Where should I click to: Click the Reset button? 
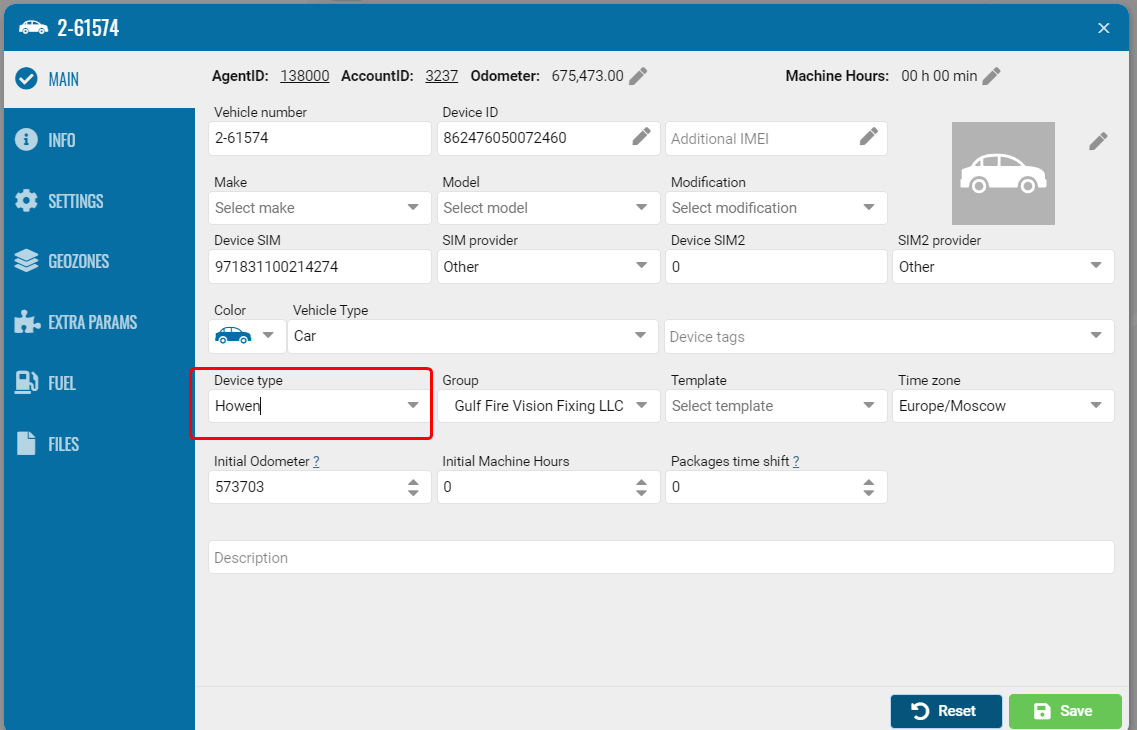pyautogui.click(x=945, y=711)
